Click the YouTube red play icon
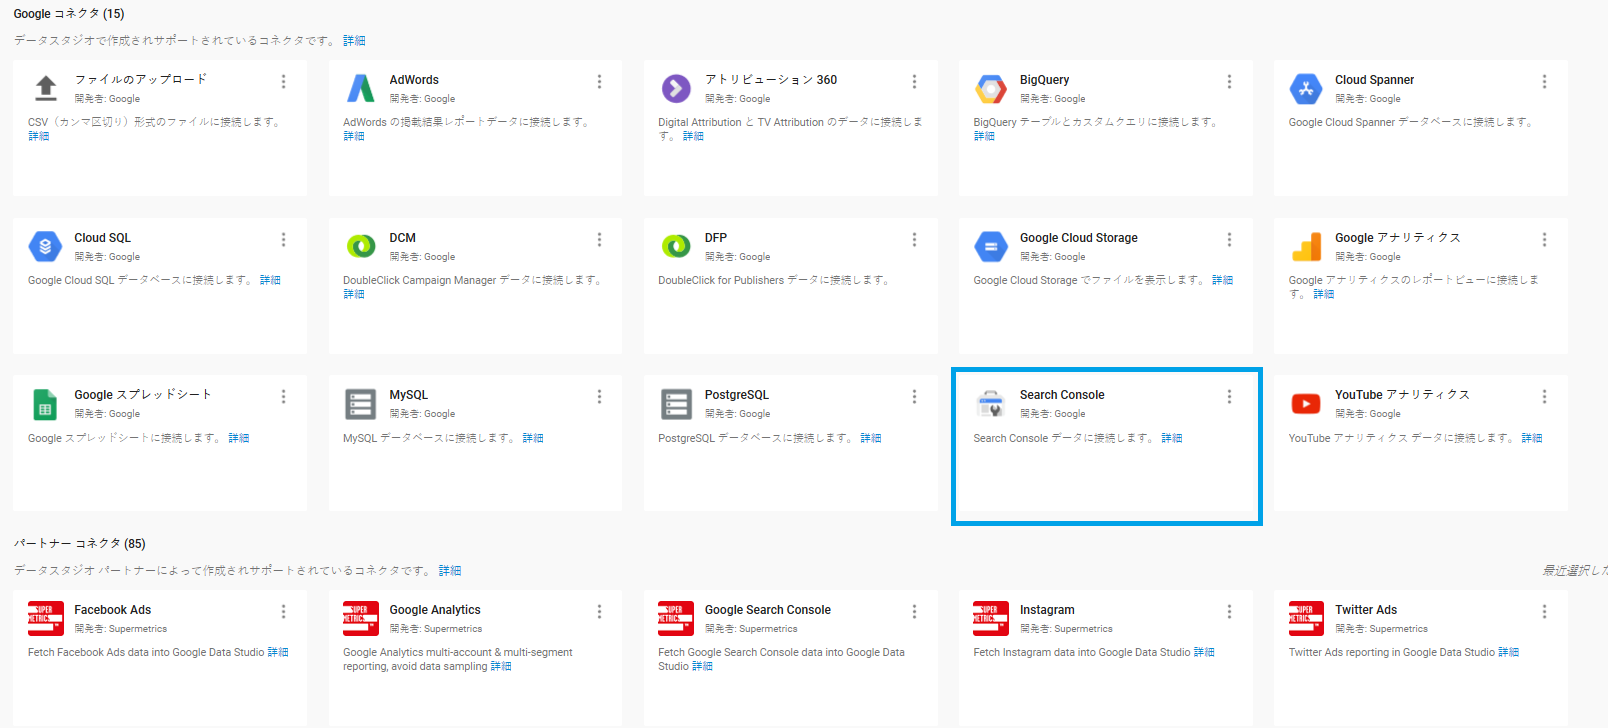This screenshot has height=728, width=1608. coord(1306,404)
